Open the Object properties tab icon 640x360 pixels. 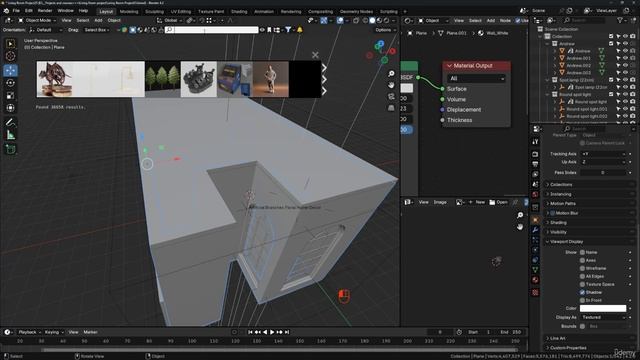[535, 220]
